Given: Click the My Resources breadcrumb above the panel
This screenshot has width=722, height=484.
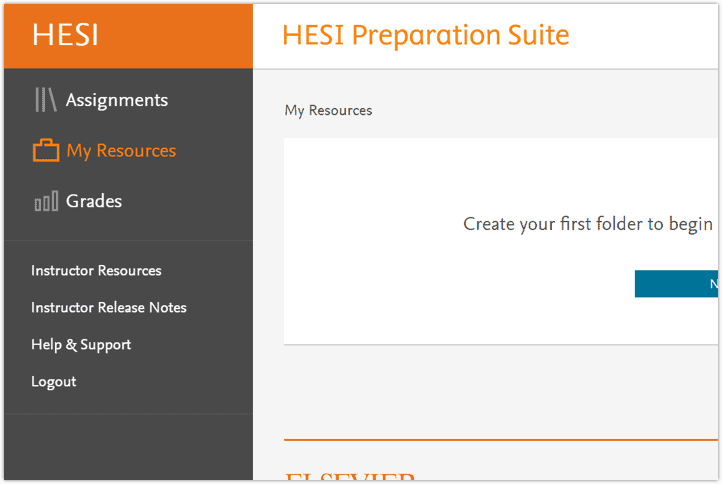Looking at the screenshot, I should click(328, 111).
